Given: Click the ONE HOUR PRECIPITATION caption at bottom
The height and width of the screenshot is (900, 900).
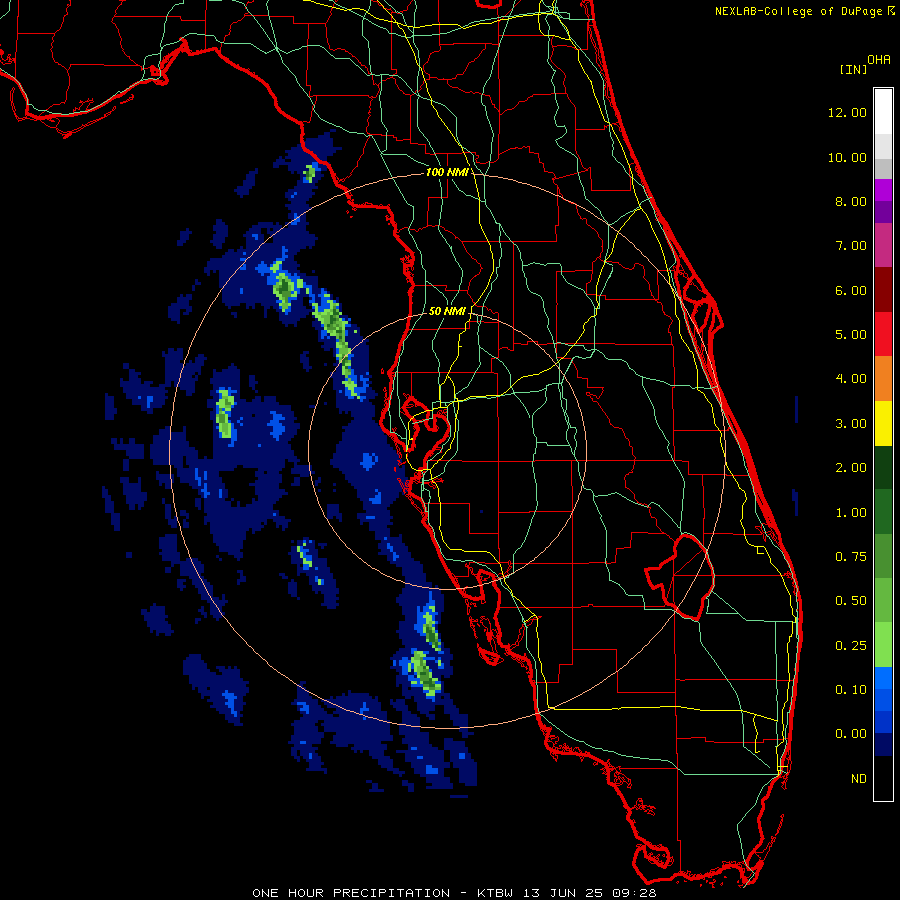Looking at the screenshot, I should click(454, 893).
